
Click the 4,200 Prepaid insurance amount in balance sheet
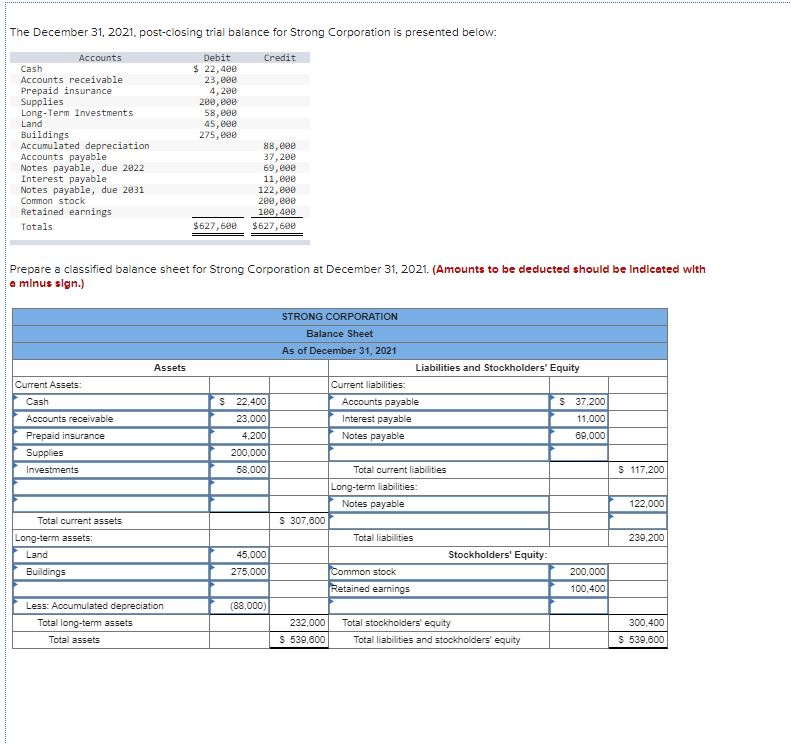point(240,436)
